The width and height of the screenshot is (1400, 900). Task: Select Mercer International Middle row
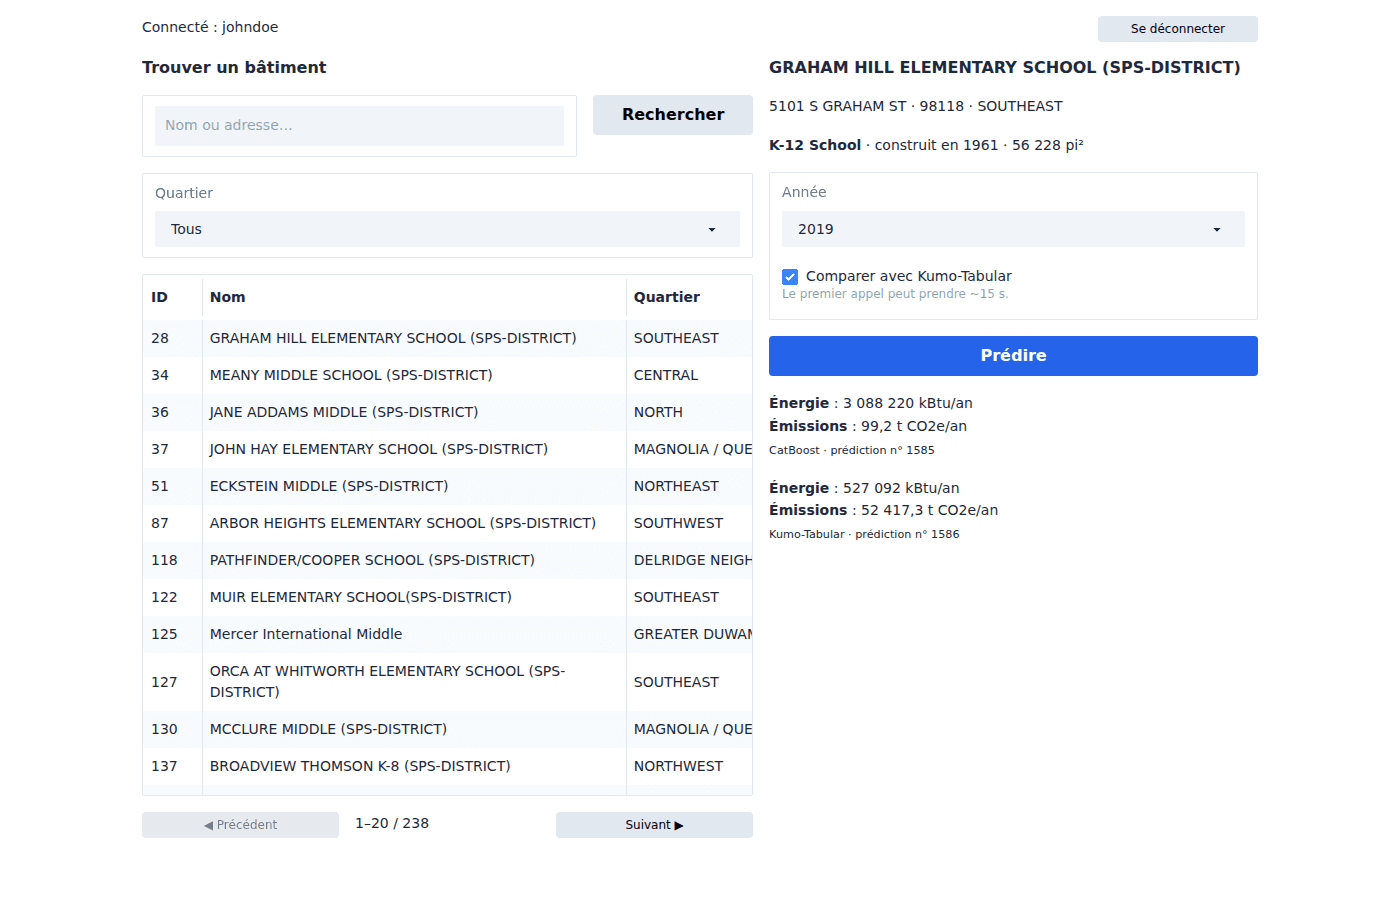(447, 634)
